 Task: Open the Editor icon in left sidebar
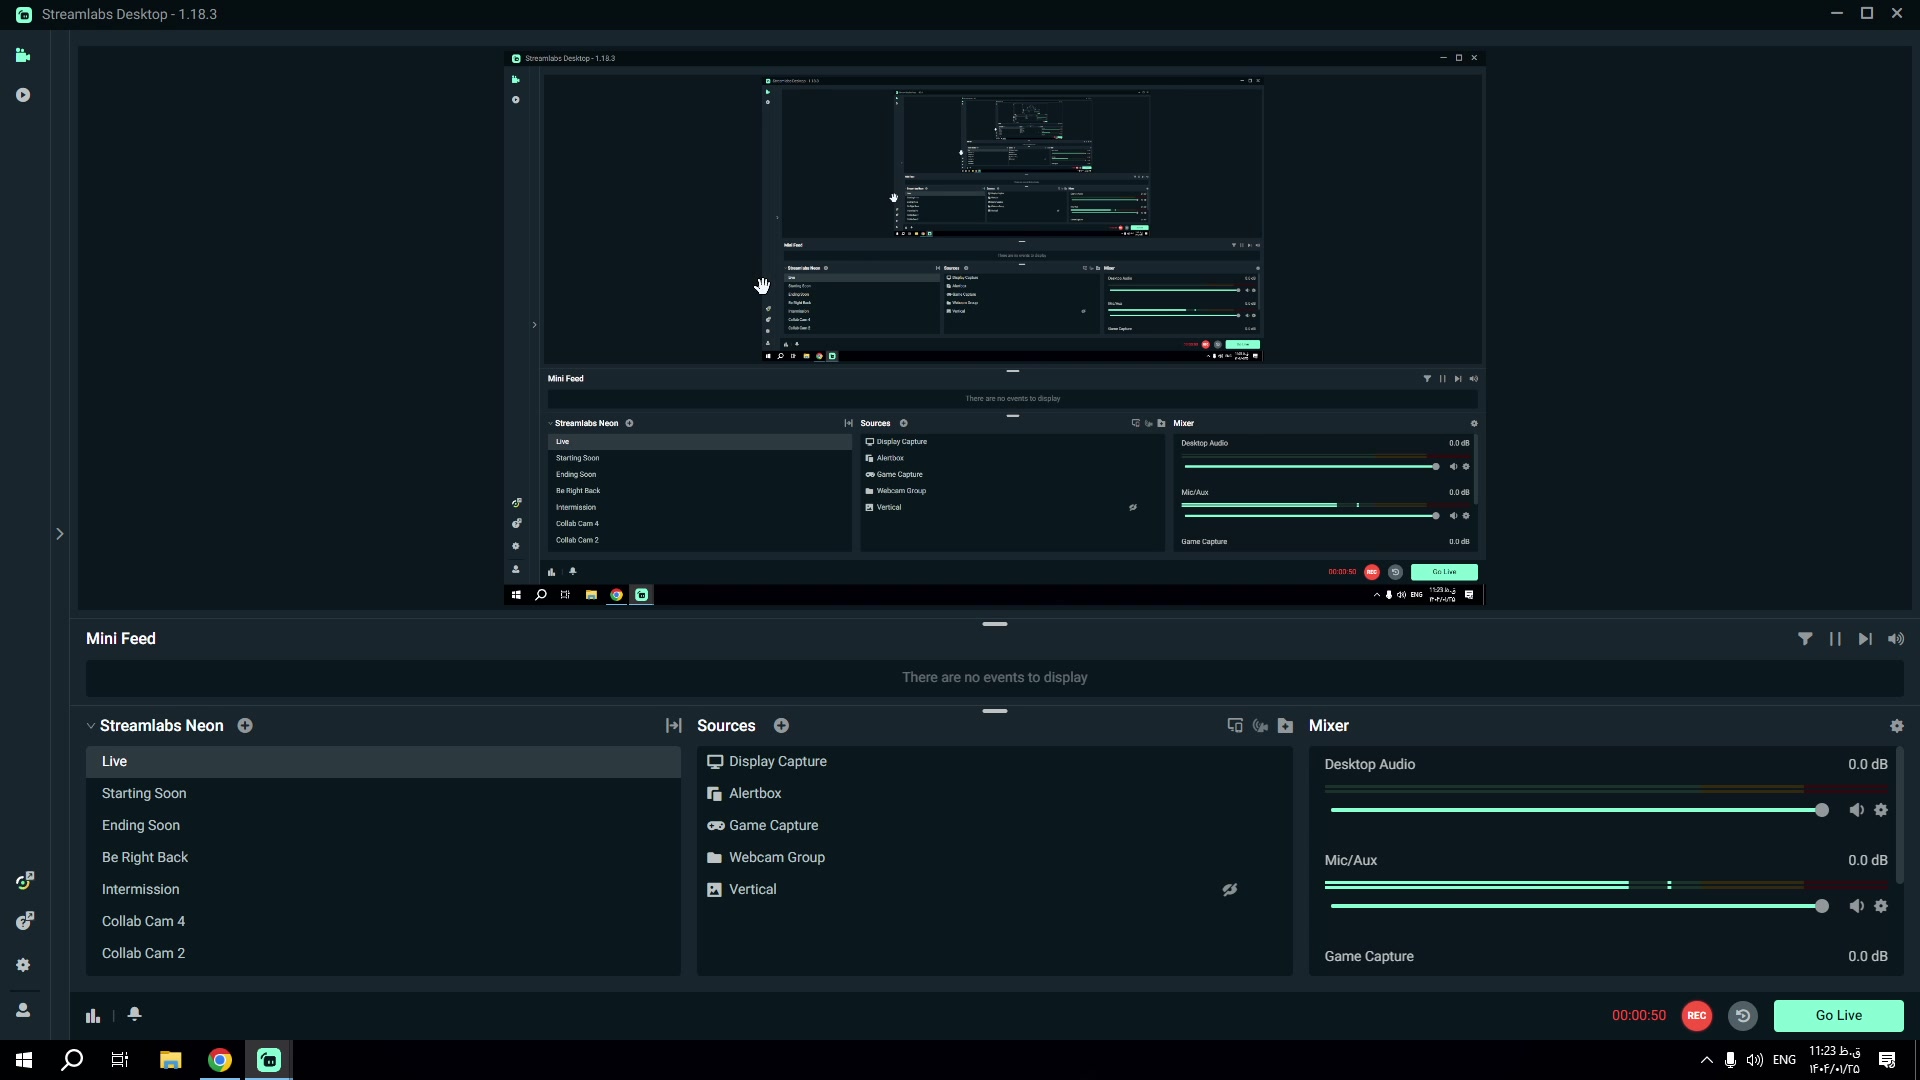[x=23, y=56]
